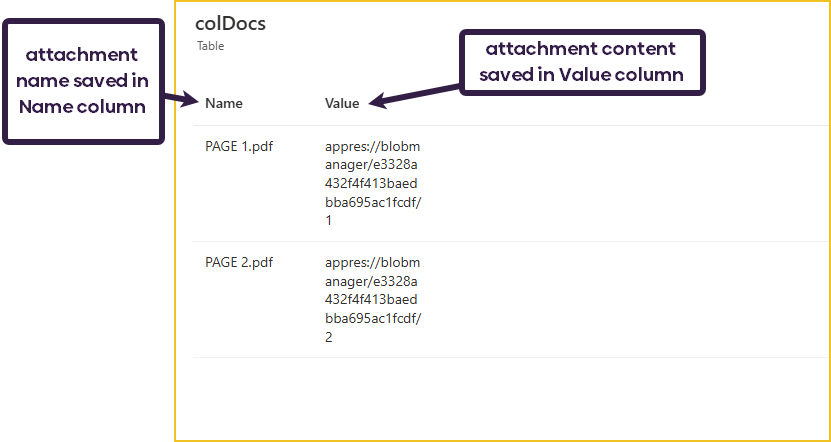Click the appres blobmanager value ending in 2
This screenshot has height=442, width=831.
coord(373,299)
